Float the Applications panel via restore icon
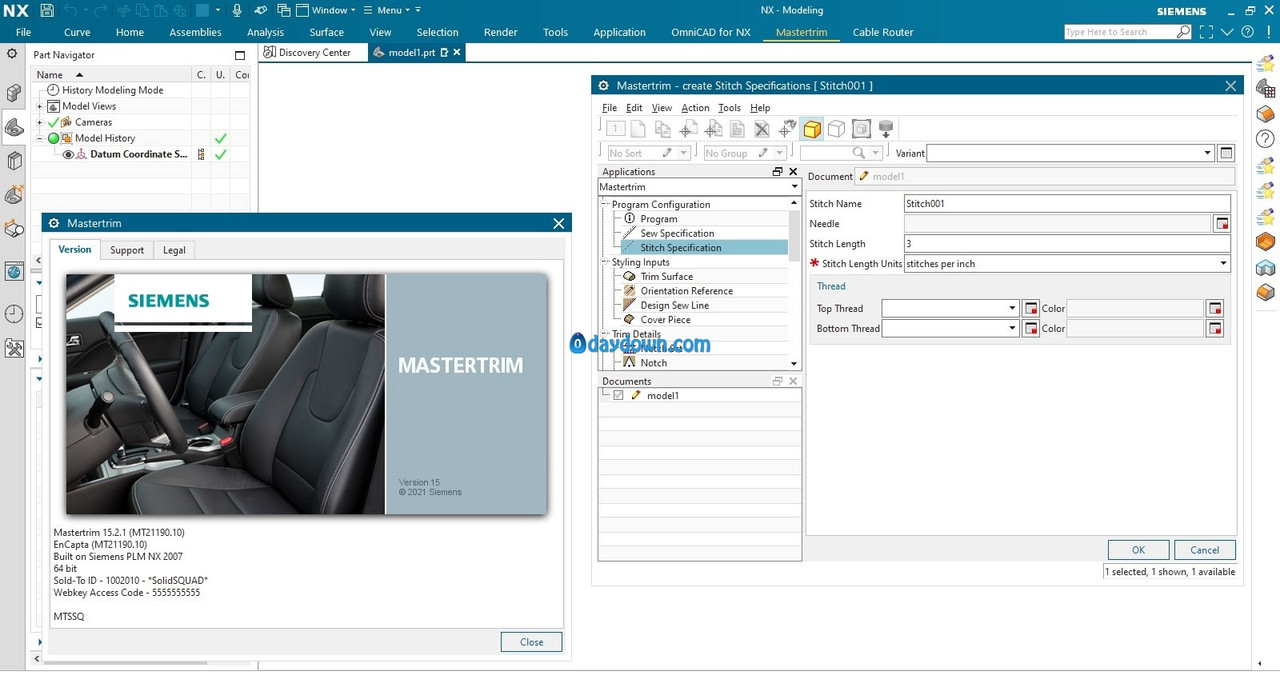Image resolution: width=1280 pixels, height=687 pixels. [778, 172]
